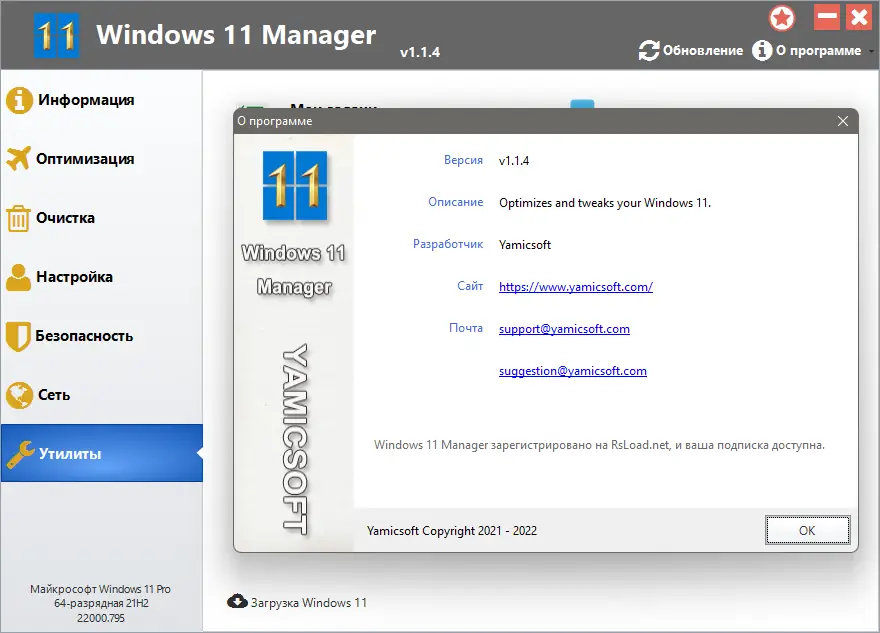Expand the arrow next to О программе
The height and width of the screenshot is (633, 880).
pyautogui.click(x=870, y=50)
